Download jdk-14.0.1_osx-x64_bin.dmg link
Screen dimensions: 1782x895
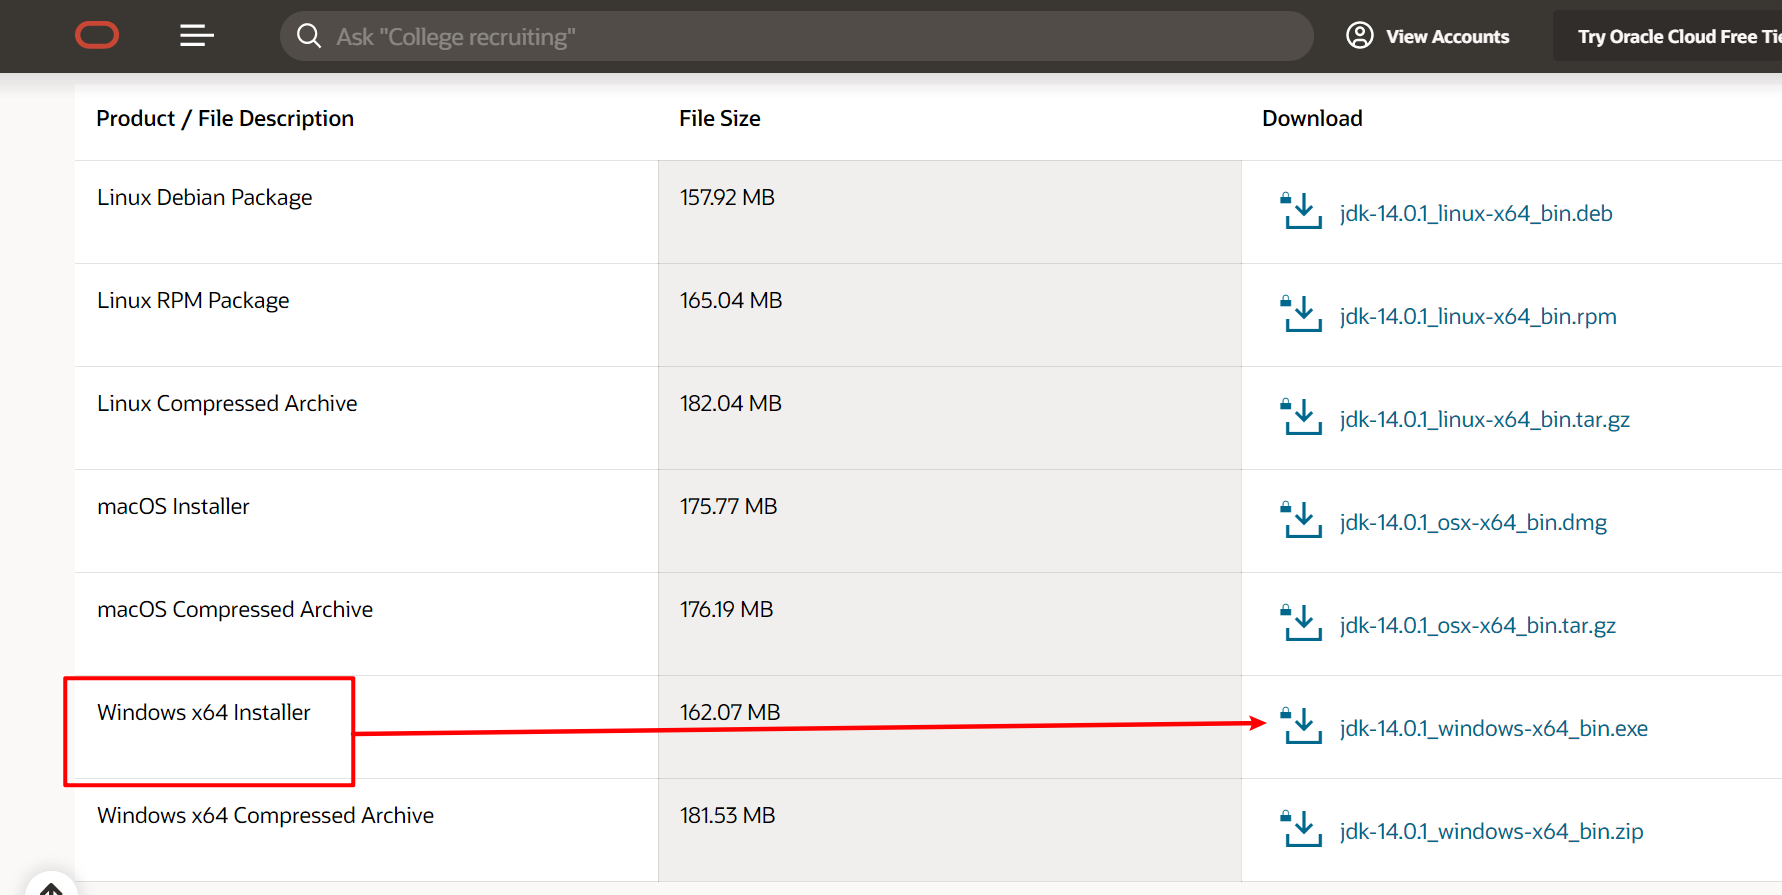[x=1473, y=522]
